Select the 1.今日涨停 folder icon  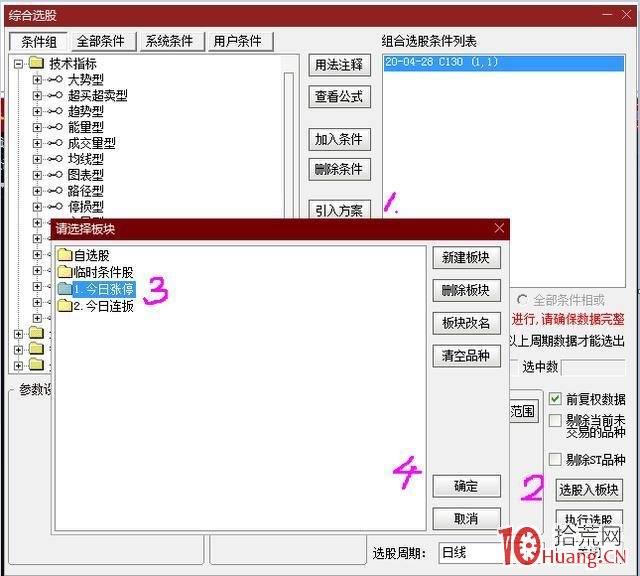tap(64, 289)
